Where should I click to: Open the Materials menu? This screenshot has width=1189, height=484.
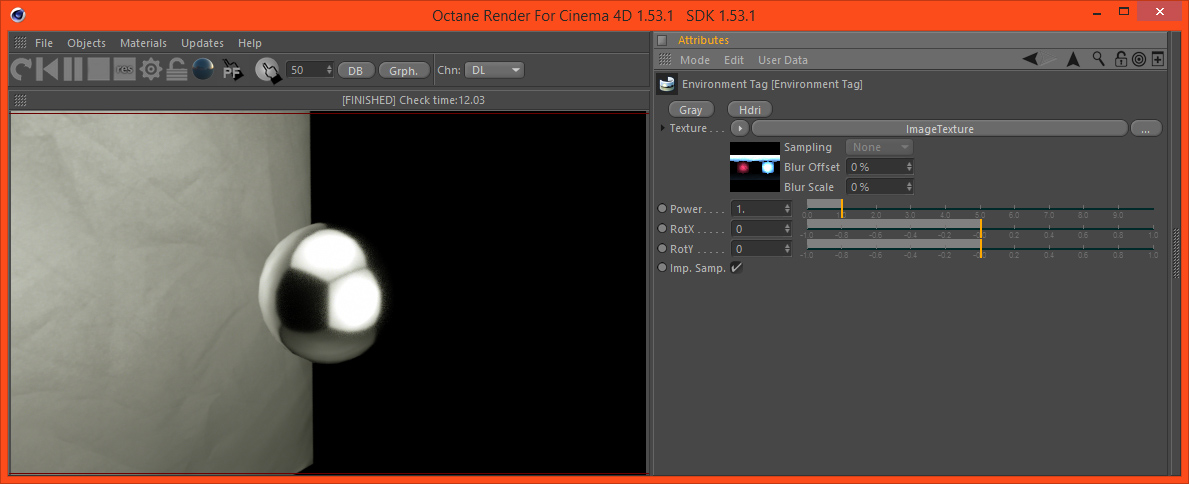(x=143, y=43)
